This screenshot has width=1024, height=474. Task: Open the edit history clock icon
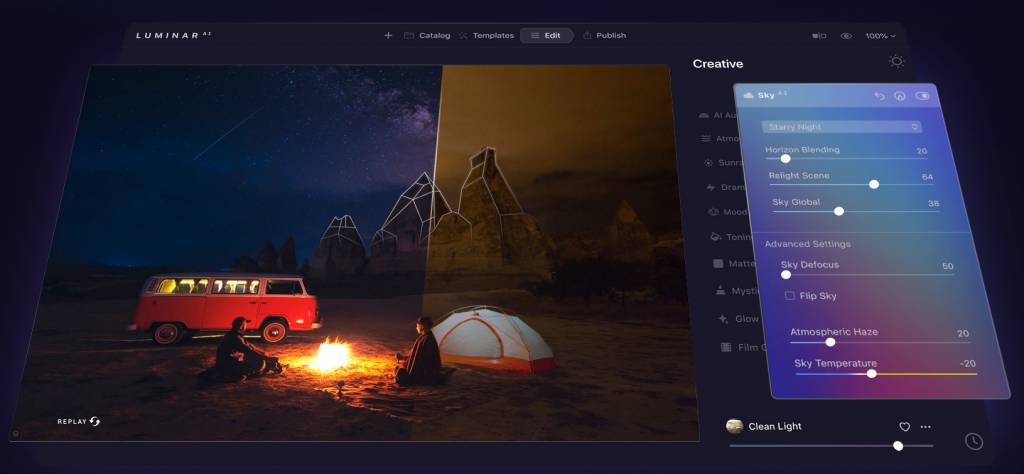[973, 441]
